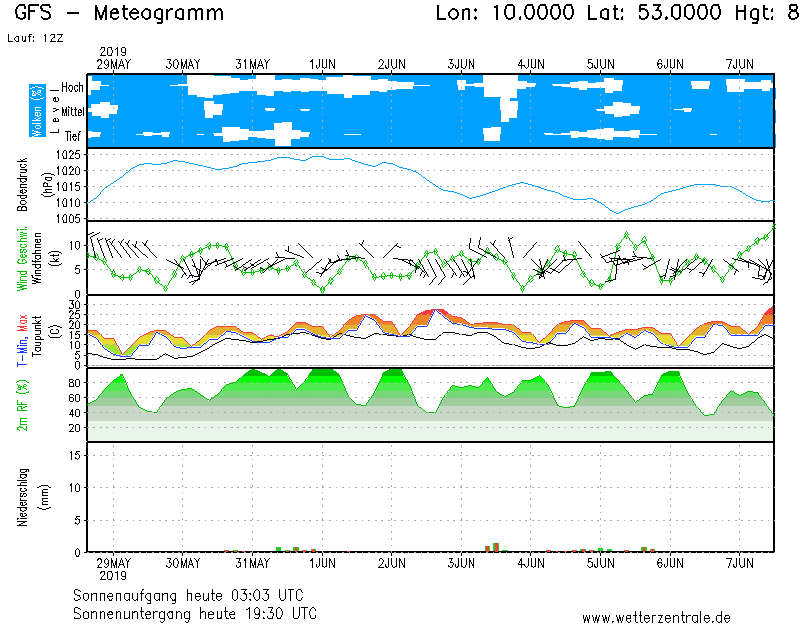Click the 2m RF (%) humidity label
The height and width of the screenshot is (625, 800).
[22, 405]
